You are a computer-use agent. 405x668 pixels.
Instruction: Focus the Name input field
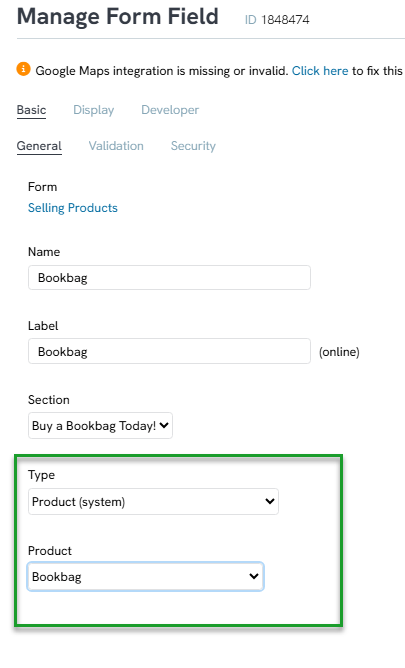[x=169, y=278]
